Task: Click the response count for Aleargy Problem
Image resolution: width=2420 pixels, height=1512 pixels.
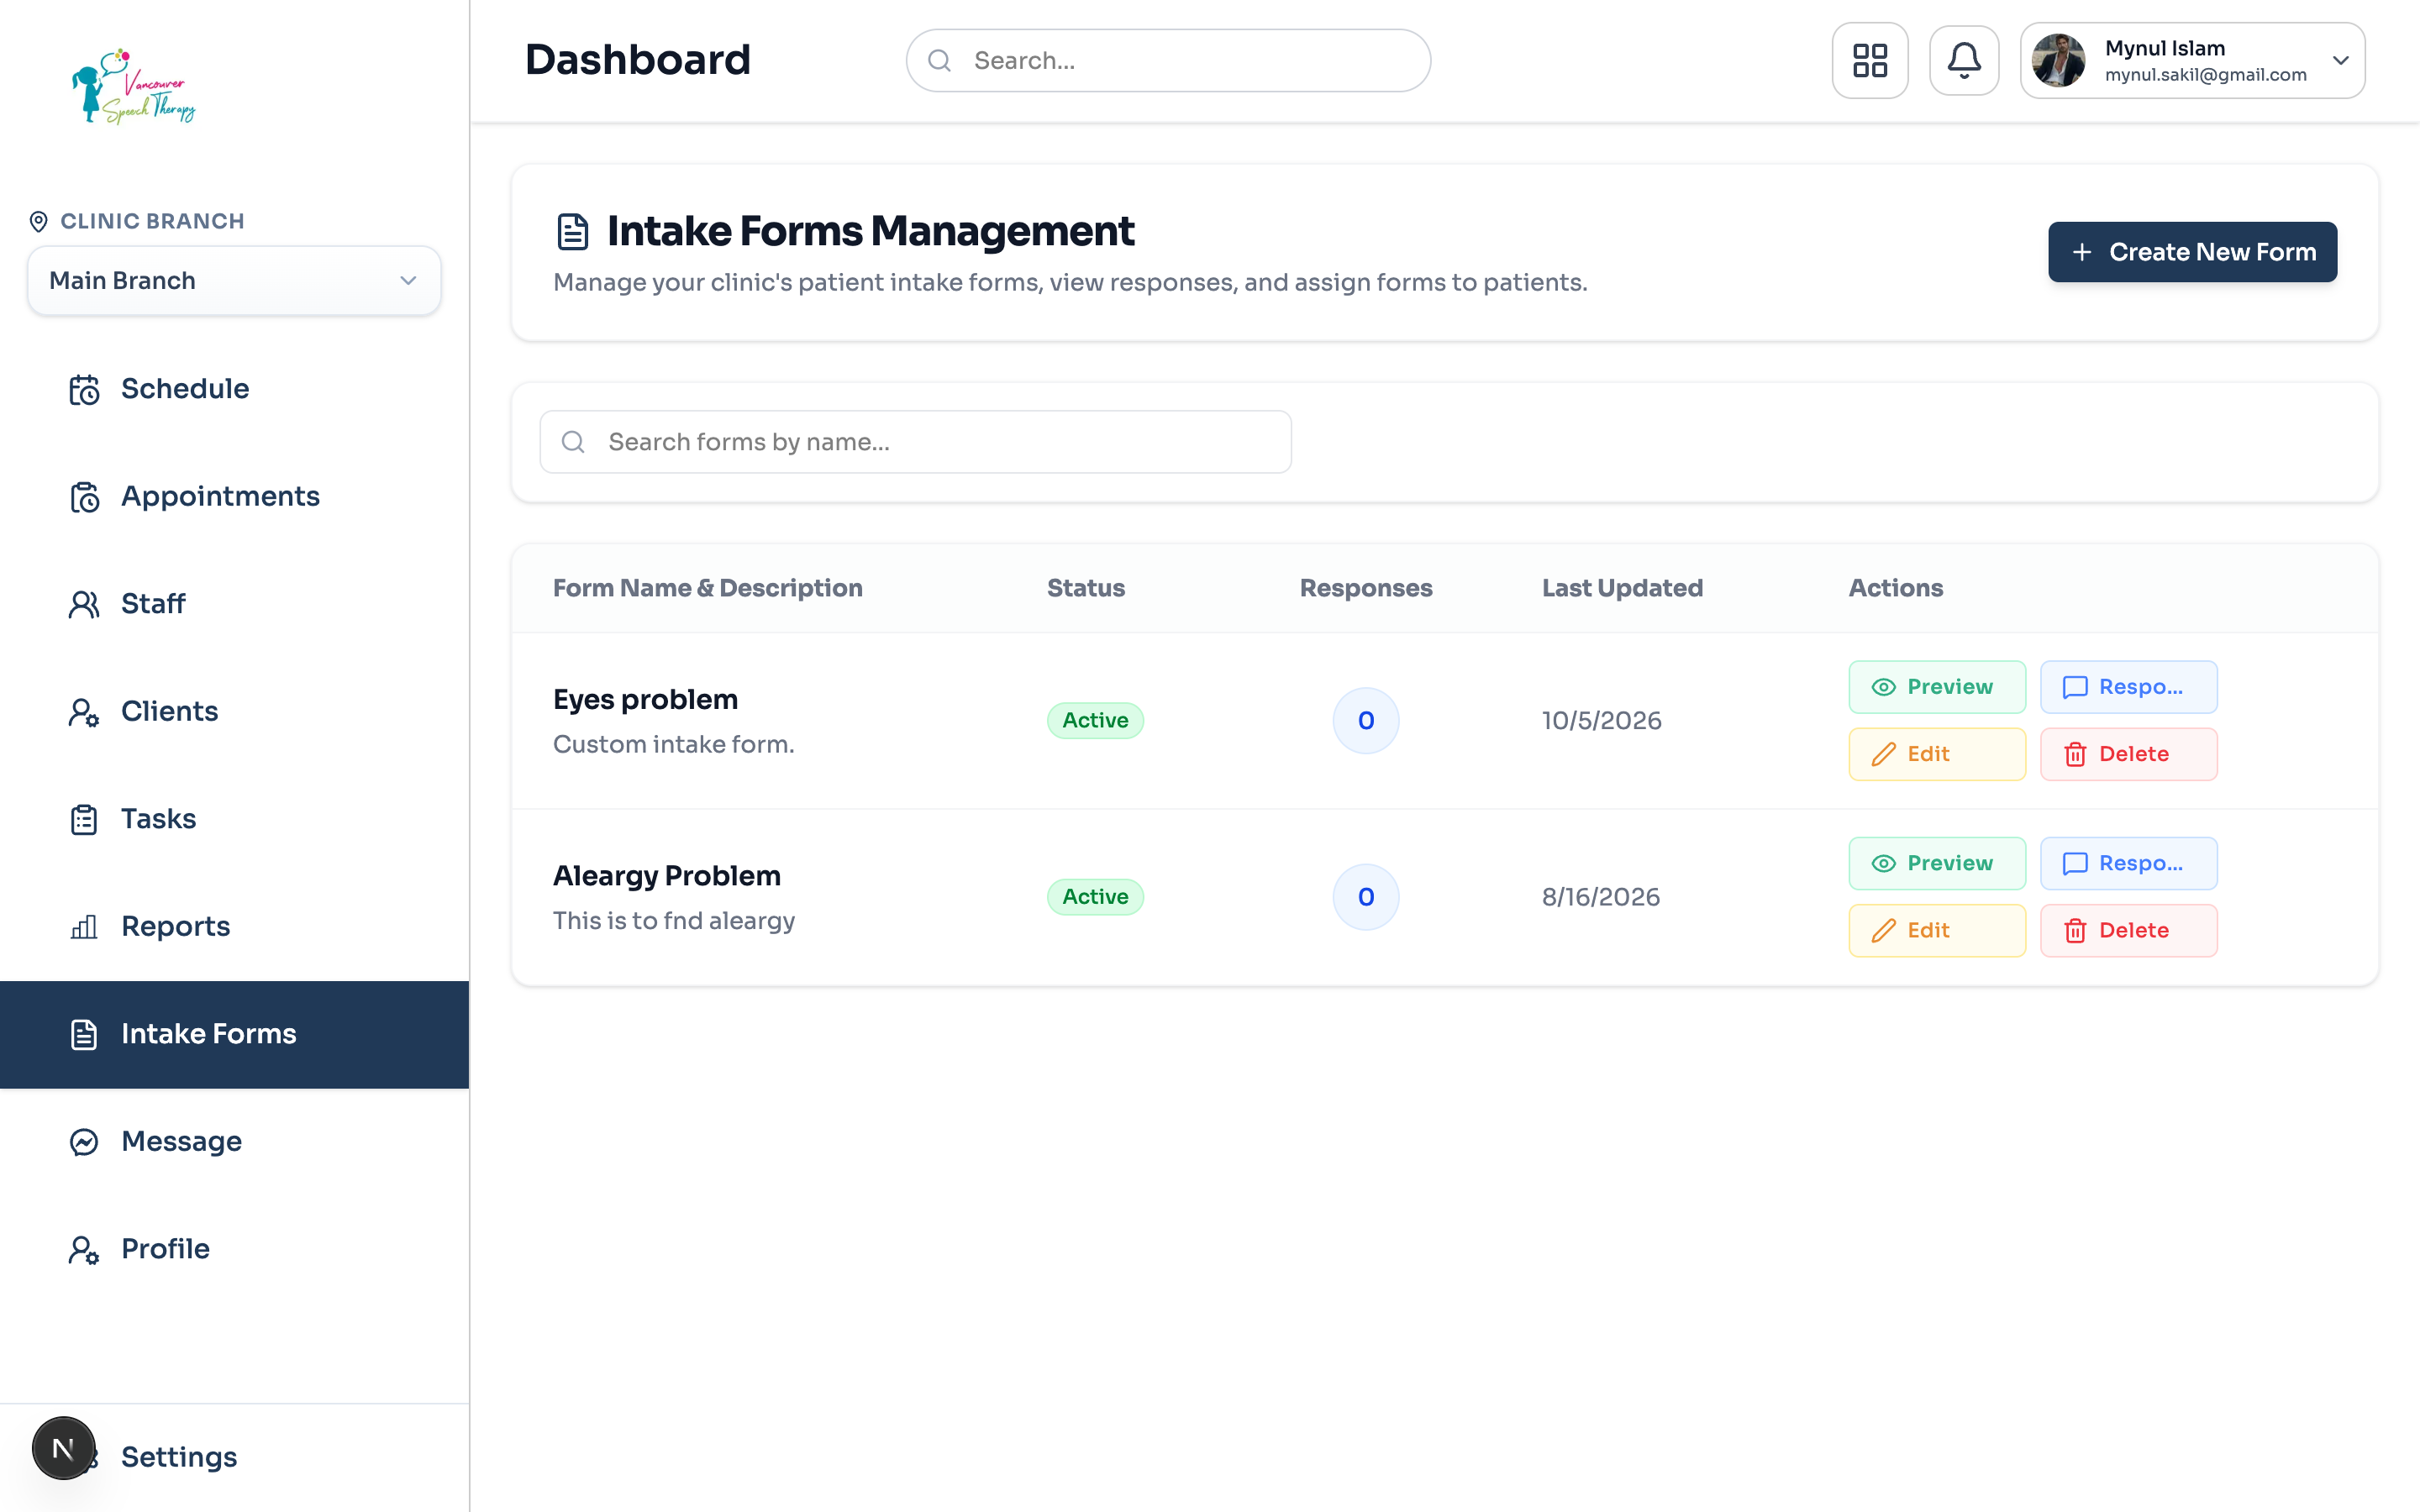Action: [x=1366, y=897]
